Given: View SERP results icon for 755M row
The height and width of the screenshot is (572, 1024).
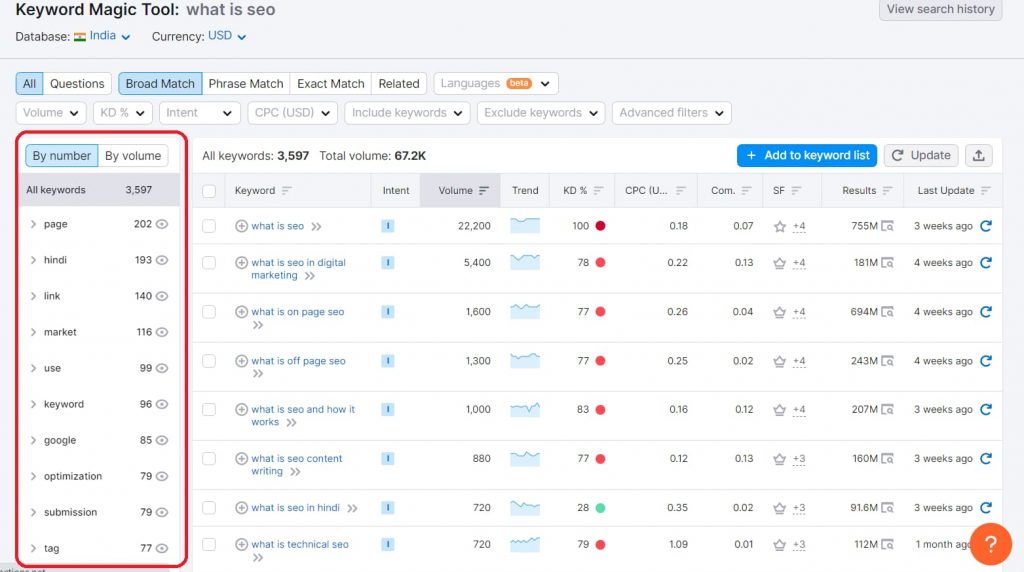Looking at the screenshot, I should point(887,226).
